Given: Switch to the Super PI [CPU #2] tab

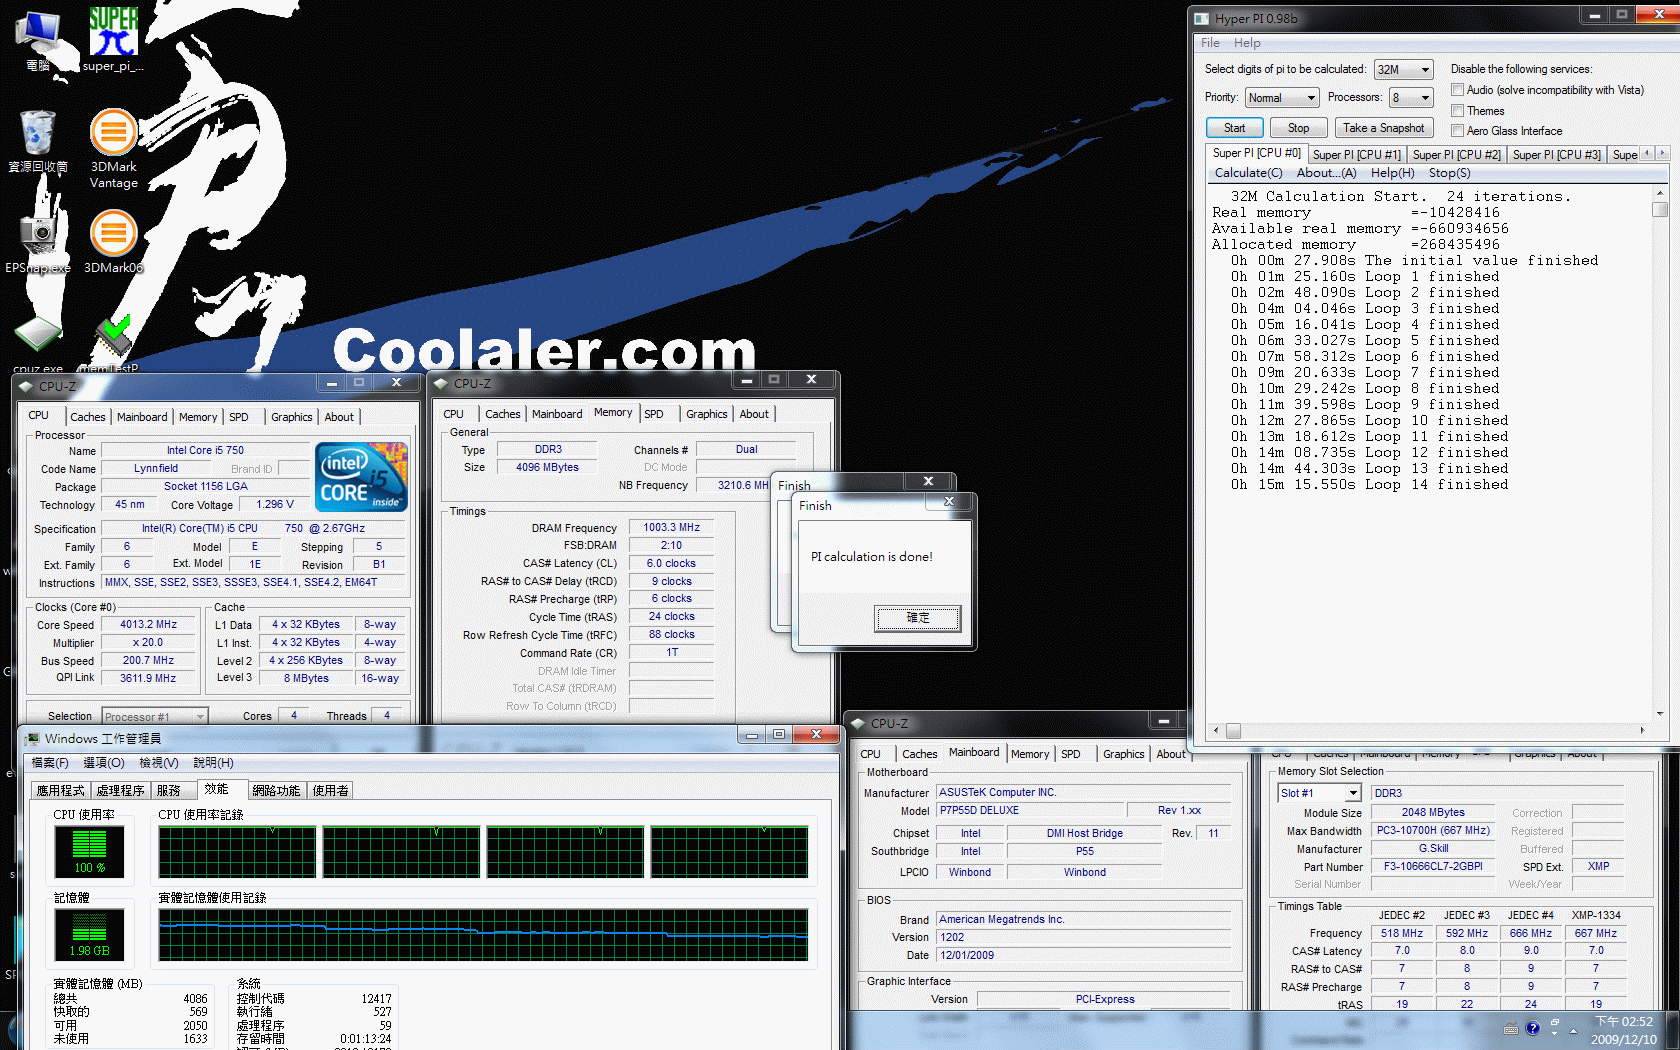Looking at the screenshot, I should point(1456,155).
